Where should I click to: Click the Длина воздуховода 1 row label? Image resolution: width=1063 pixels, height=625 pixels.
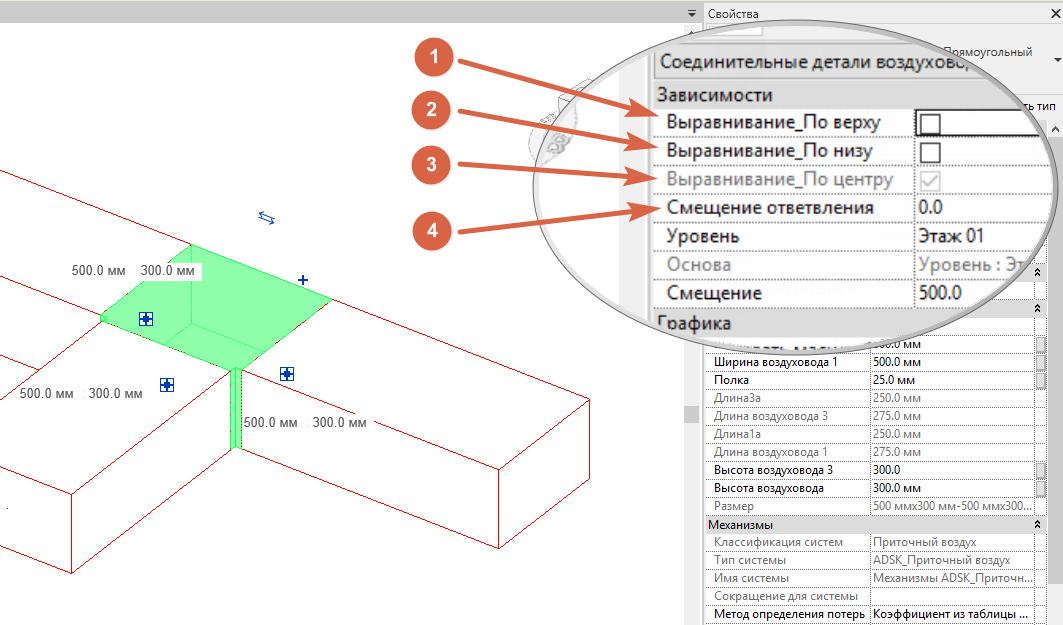pos(771,452)
